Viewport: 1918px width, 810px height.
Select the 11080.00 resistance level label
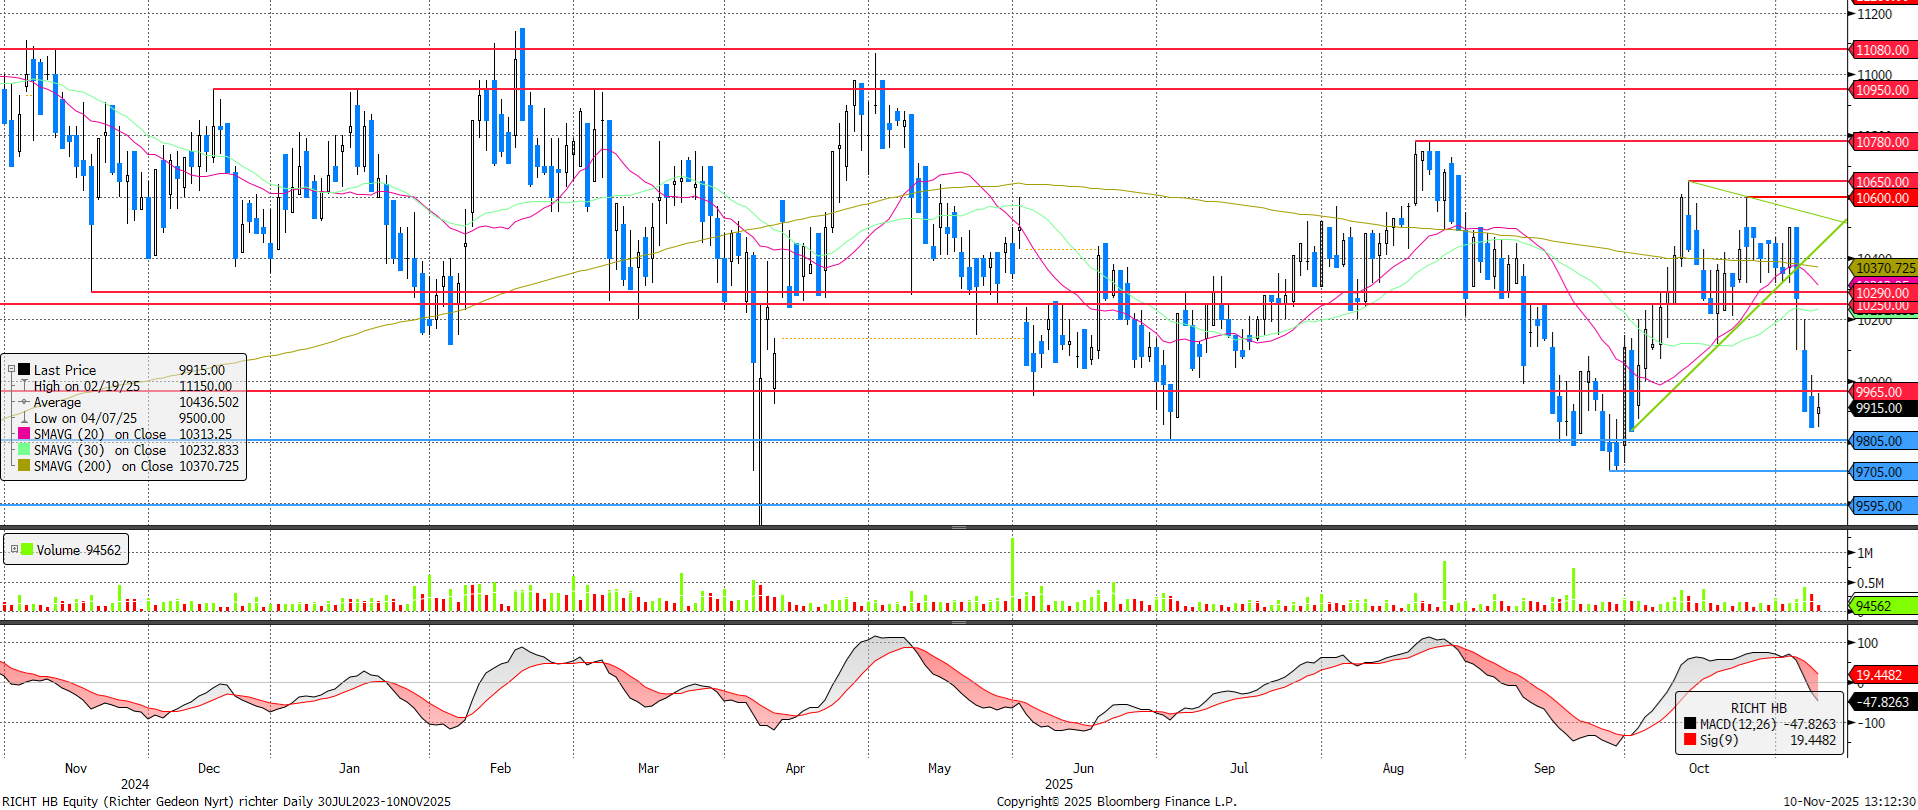coord(1881,50)
